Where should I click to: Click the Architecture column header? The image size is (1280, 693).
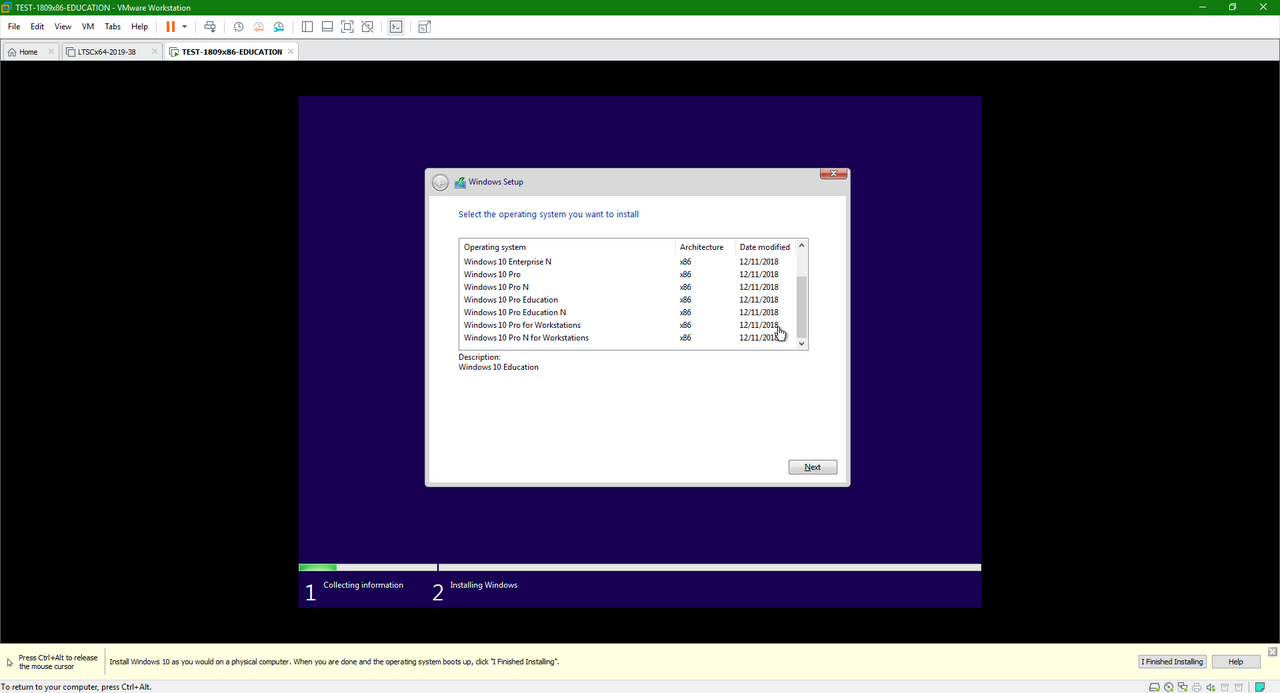point(705,247)
